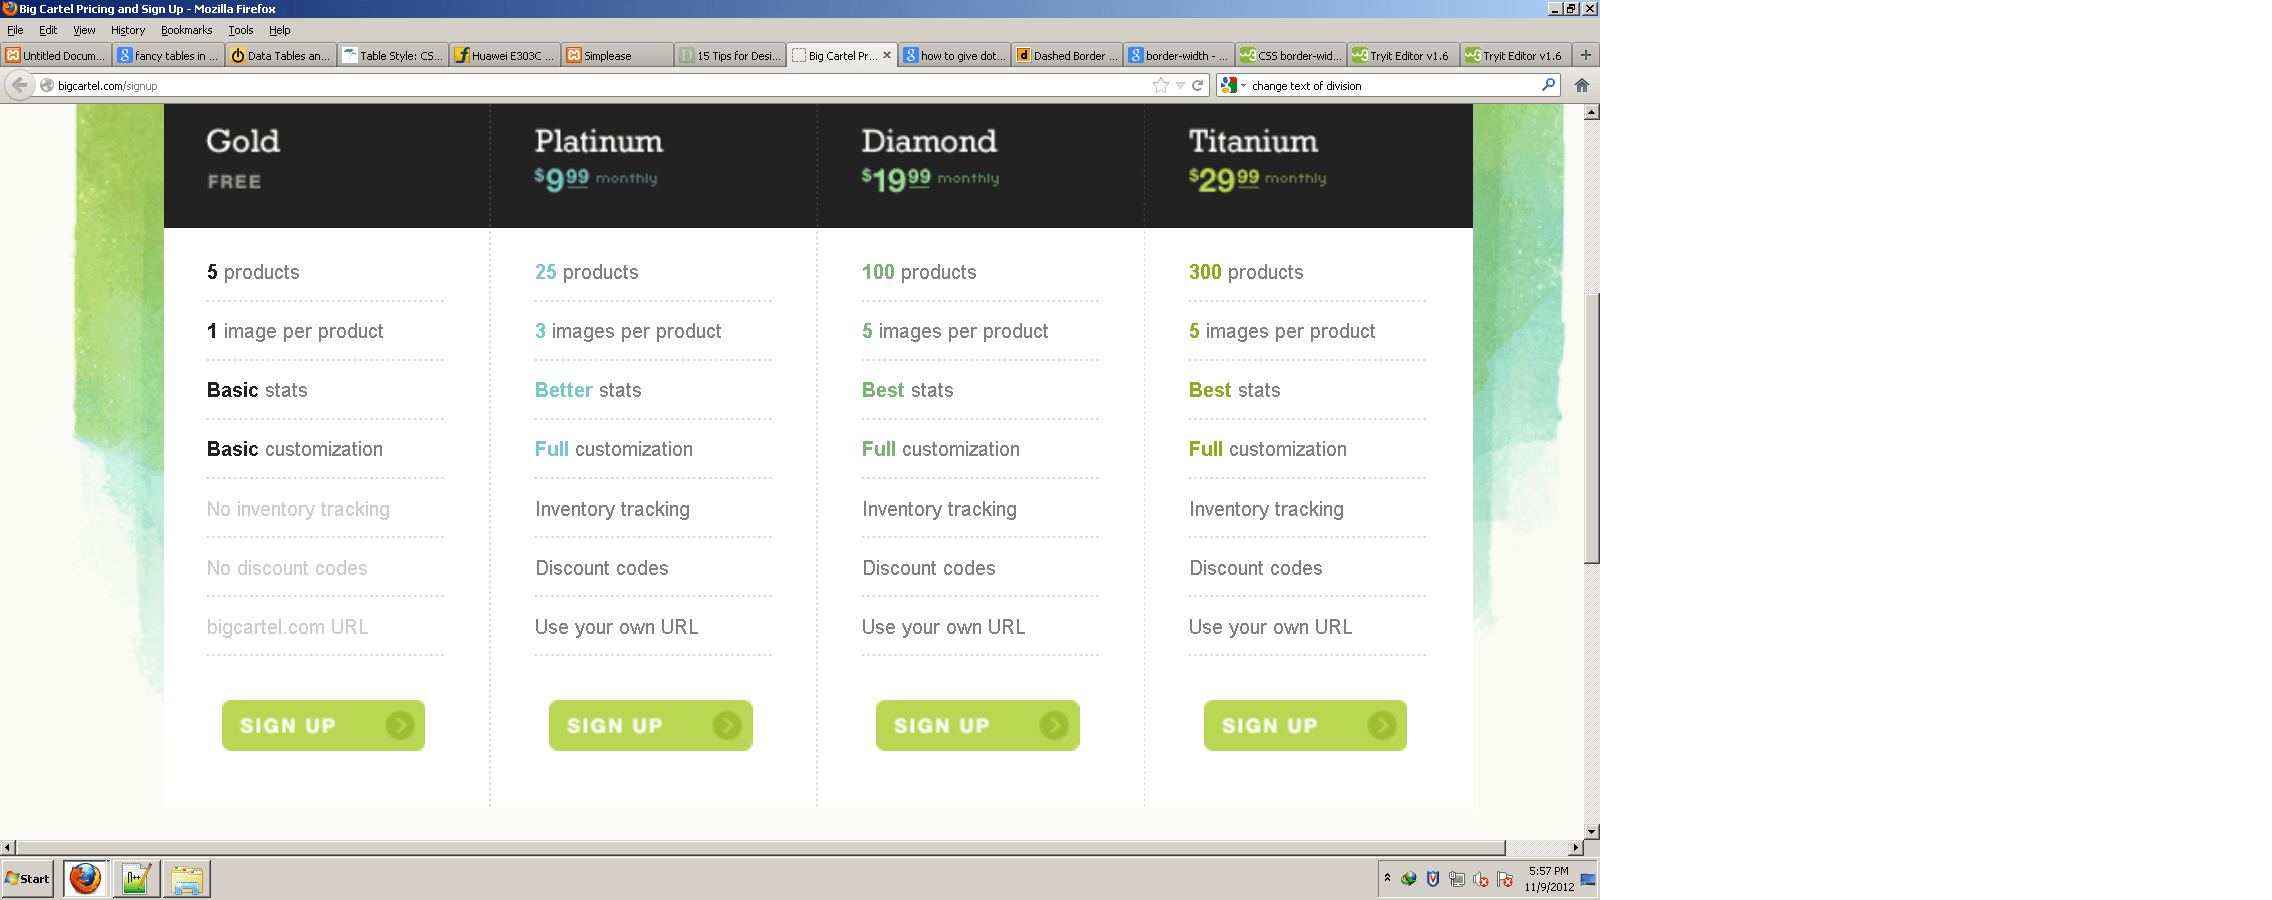Open the search engine selector dropdown
The height and width of the screenshot is (900, 2272).
tap(1243, 85)
